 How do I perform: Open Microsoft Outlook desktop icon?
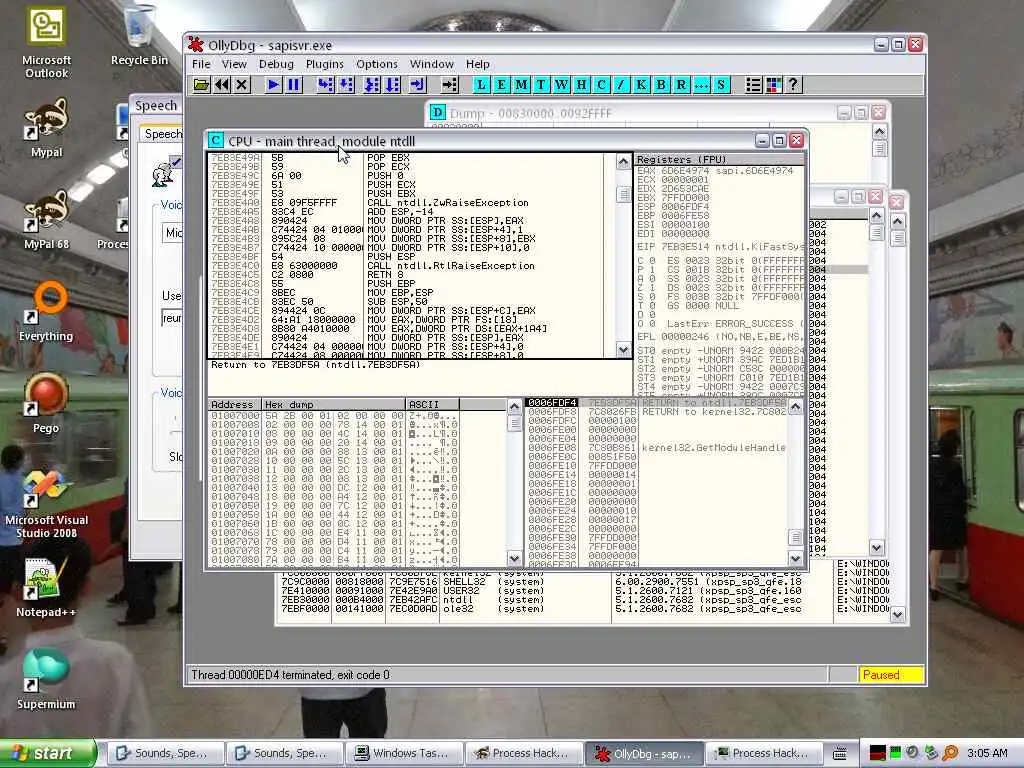pos(46,43)
